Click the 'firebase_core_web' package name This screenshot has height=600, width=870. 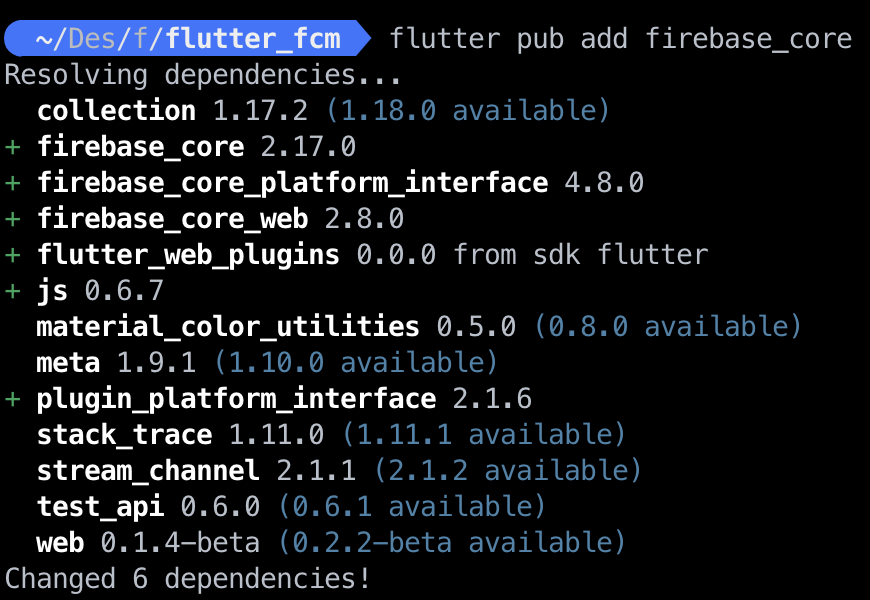click(x=172, y=219)
